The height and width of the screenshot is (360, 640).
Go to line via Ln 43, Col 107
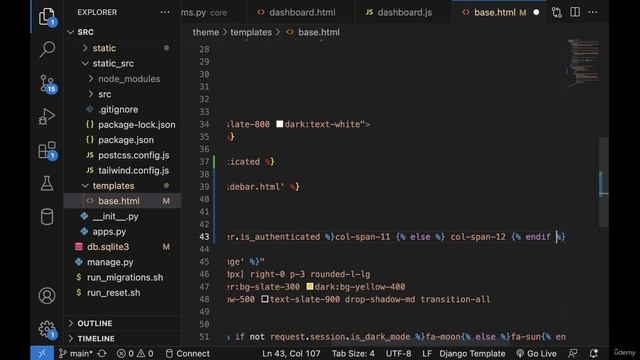pos(291,353)
